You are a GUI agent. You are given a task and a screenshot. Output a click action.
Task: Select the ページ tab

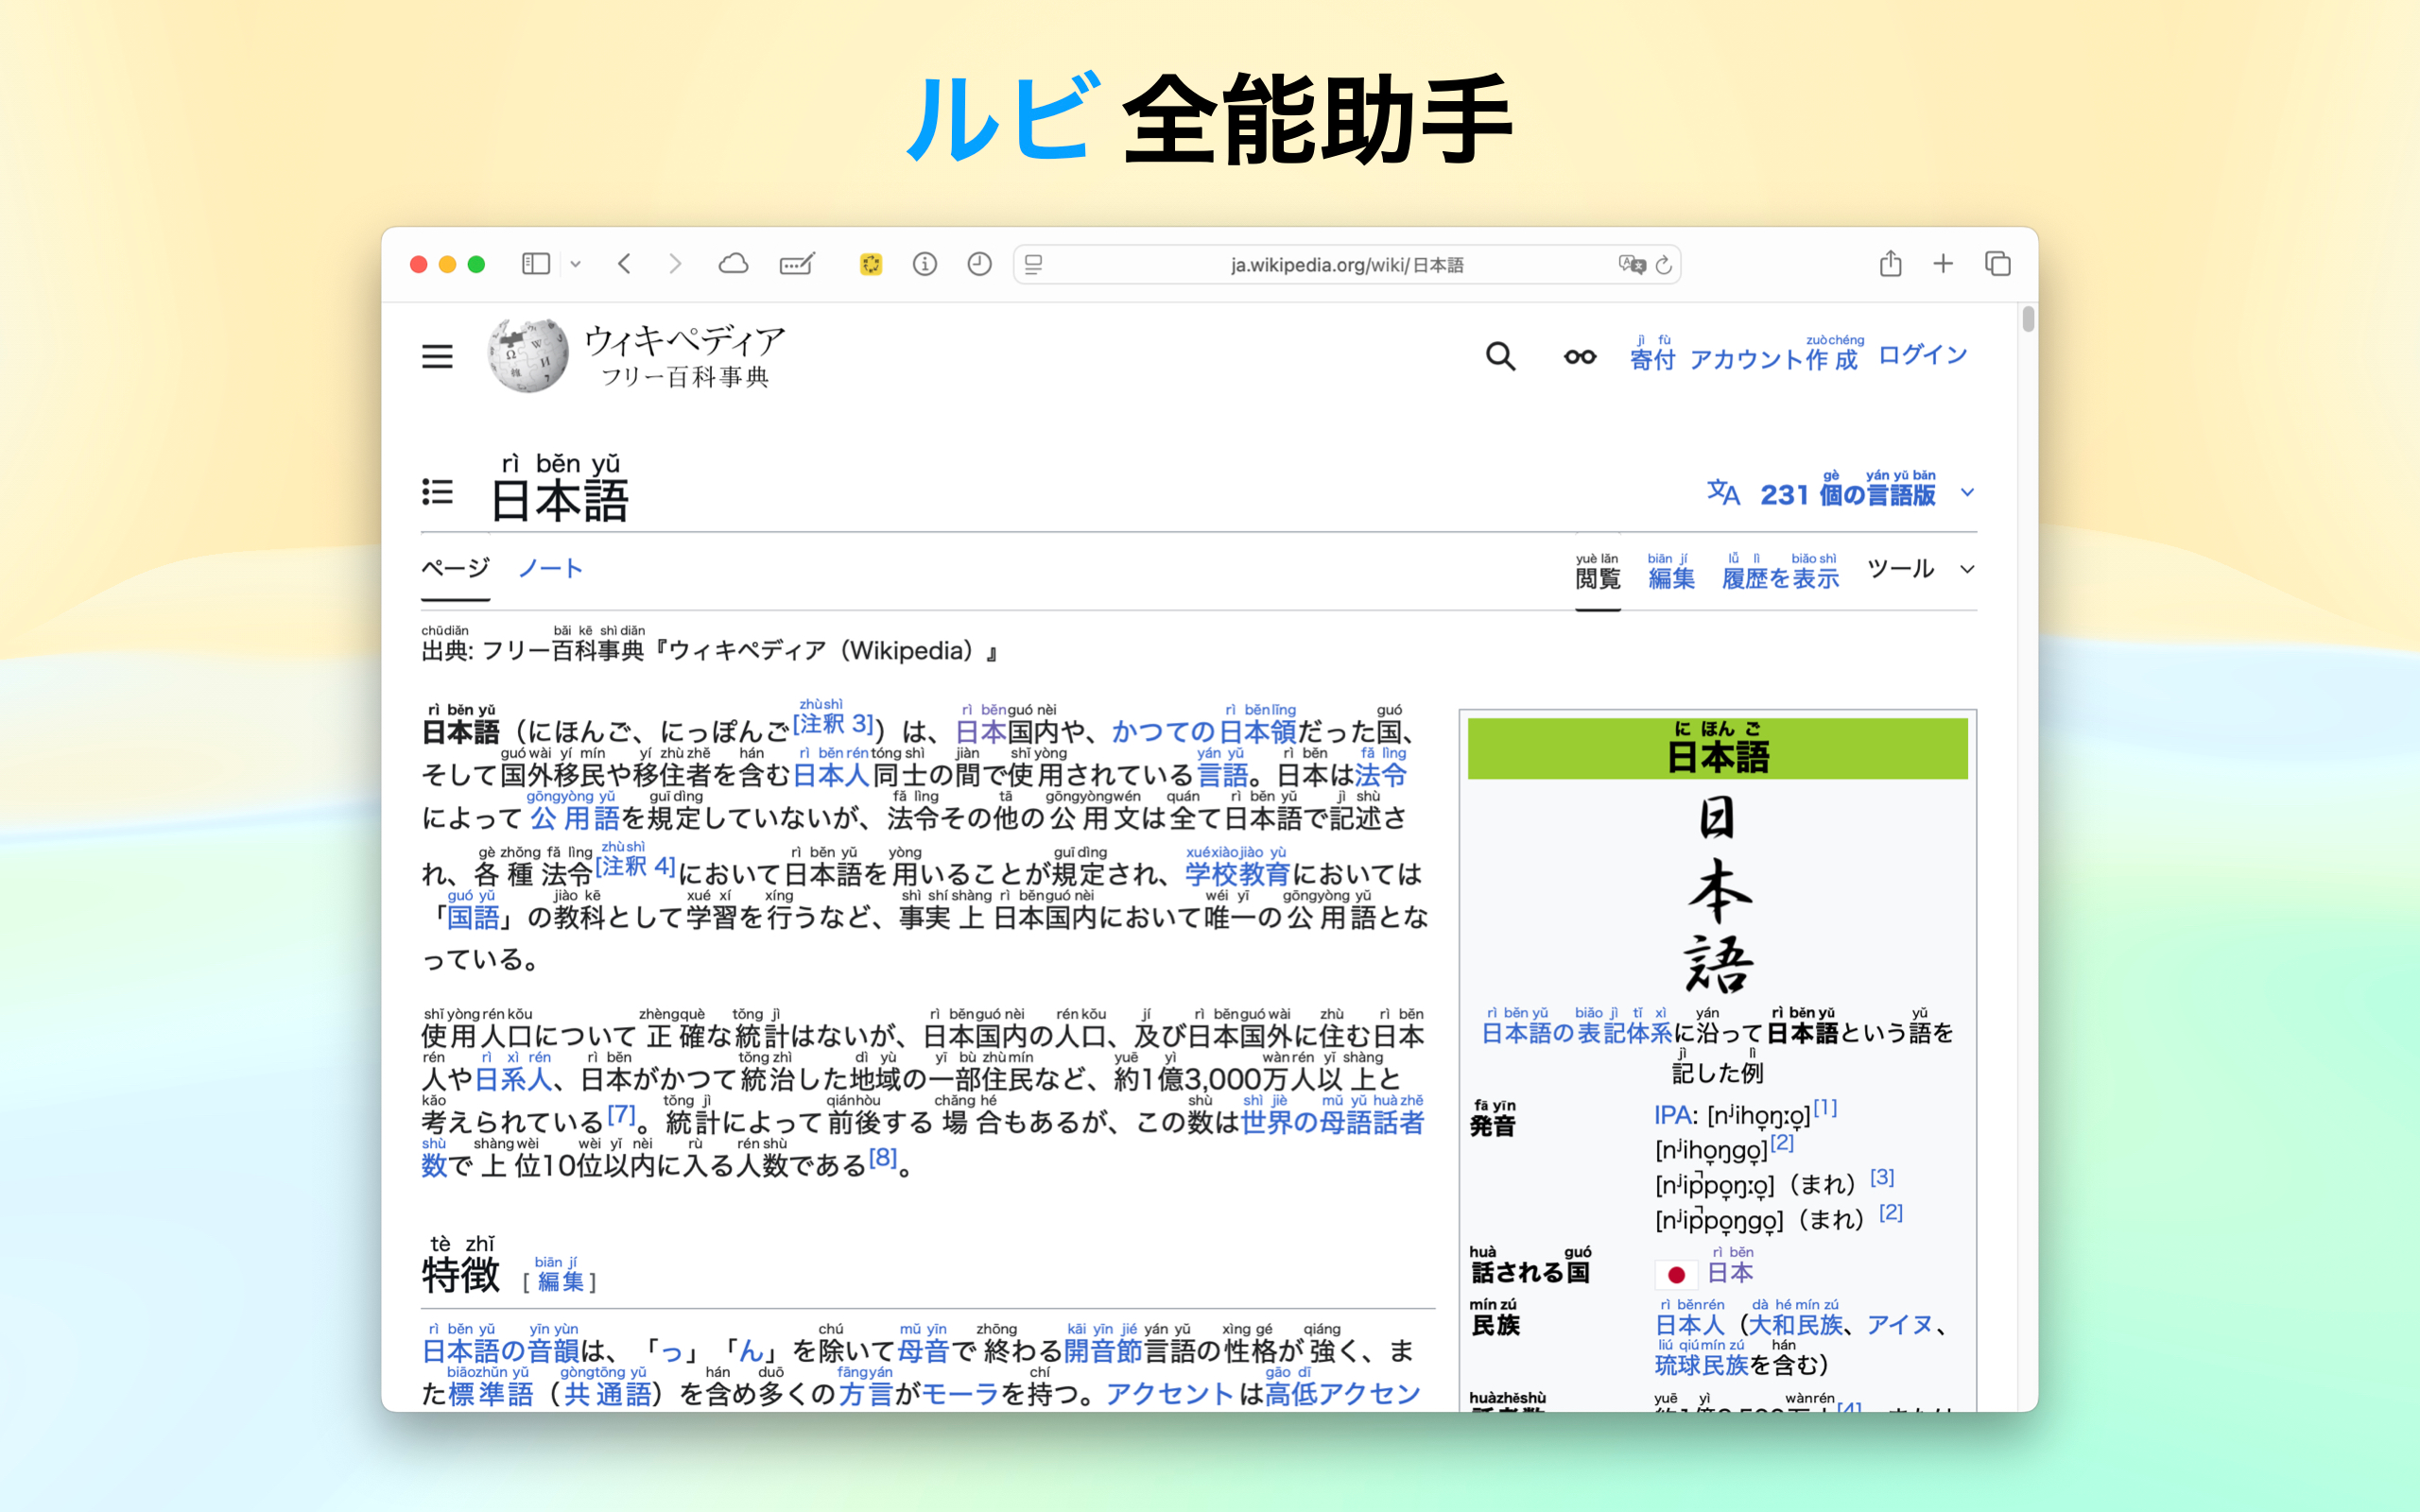pos(455,568)
